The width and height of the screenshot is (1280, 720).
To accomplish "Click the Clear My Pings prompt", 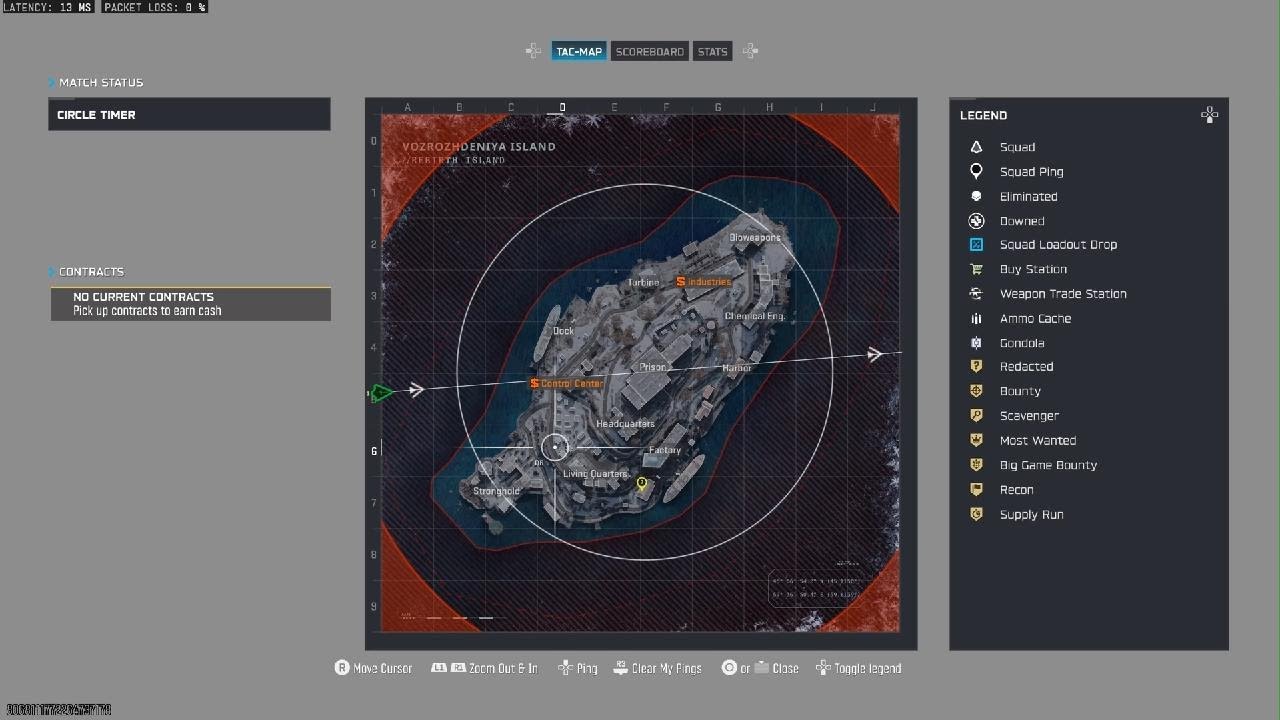I will click(x=657, y=668).
